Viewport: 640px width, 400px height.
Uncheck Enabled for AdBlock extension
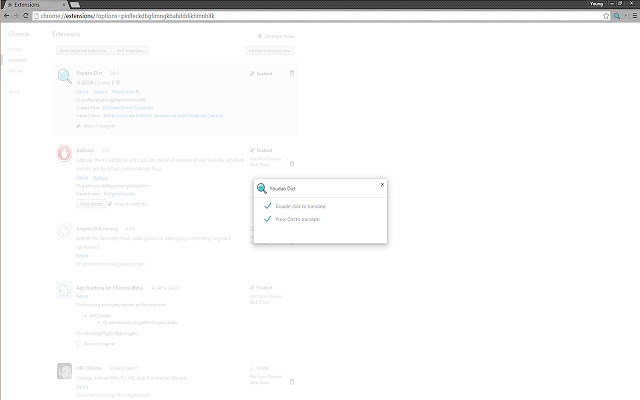[252, 150]
